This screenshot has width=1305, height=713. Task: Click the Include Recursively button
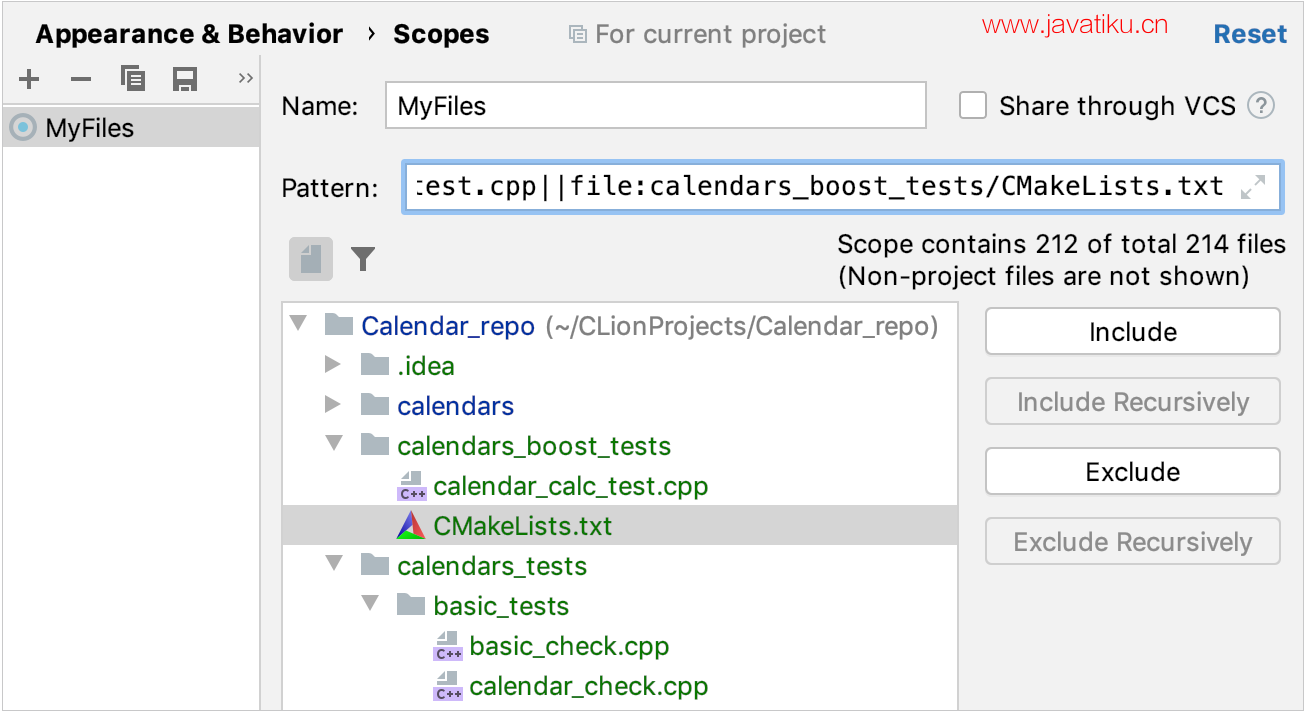tap(1132, 402)
